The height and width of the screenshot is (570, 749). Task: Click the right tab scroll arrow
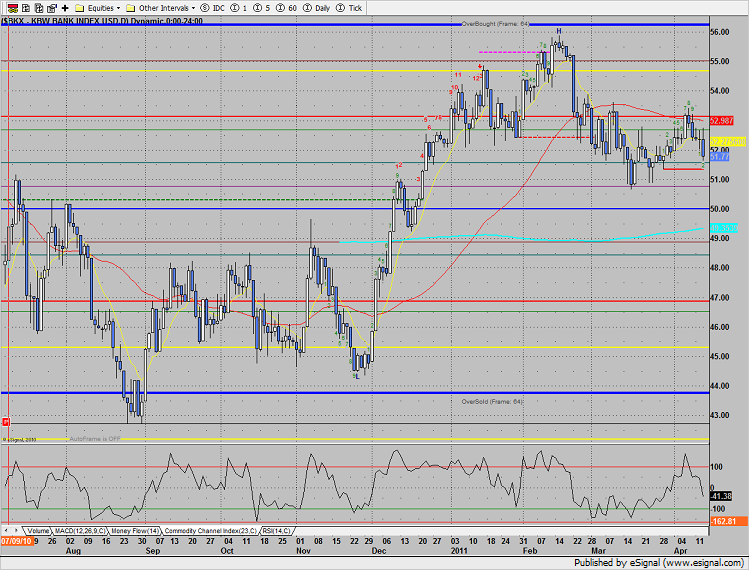click(x=16, y=530)
